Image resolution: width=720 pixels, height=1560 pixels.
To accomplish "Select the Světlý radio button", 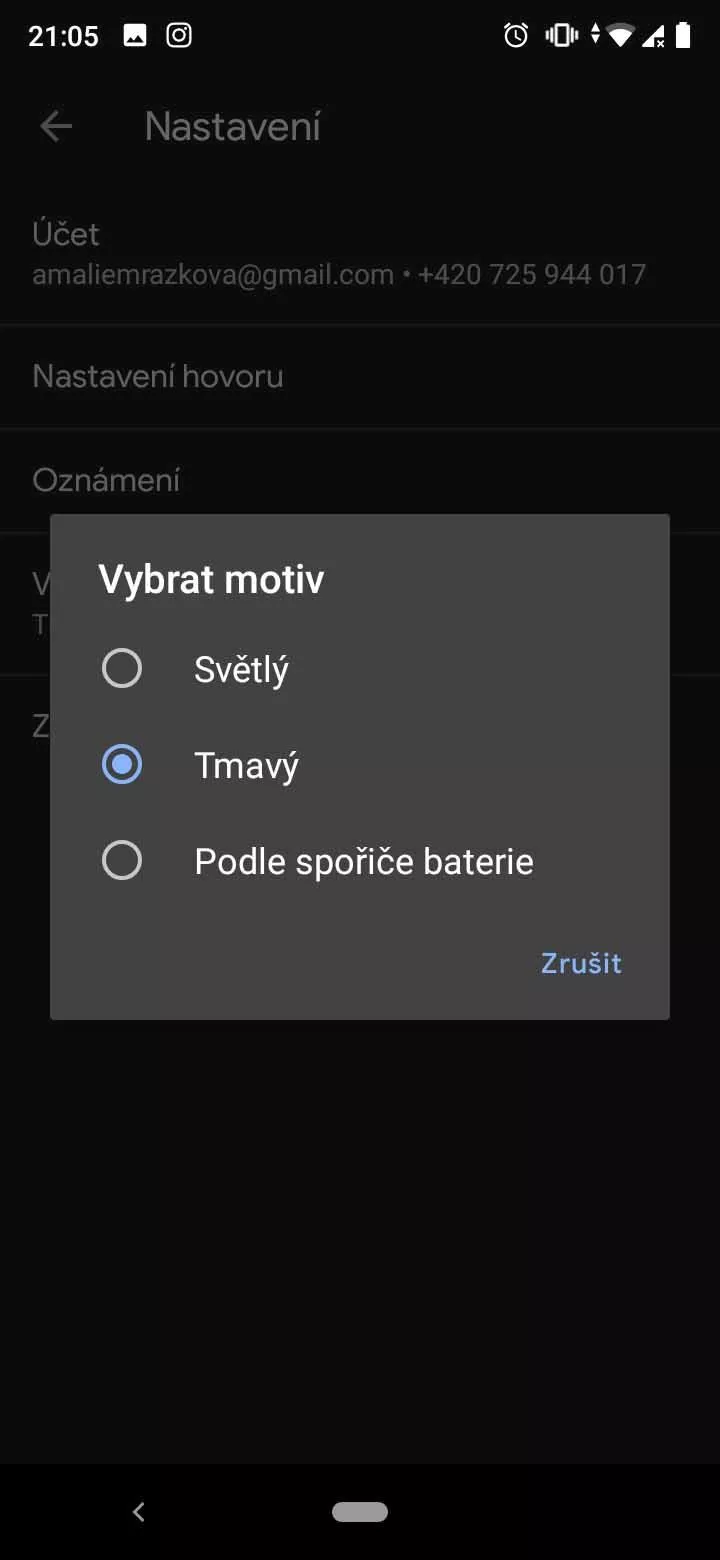I will 122,668.
